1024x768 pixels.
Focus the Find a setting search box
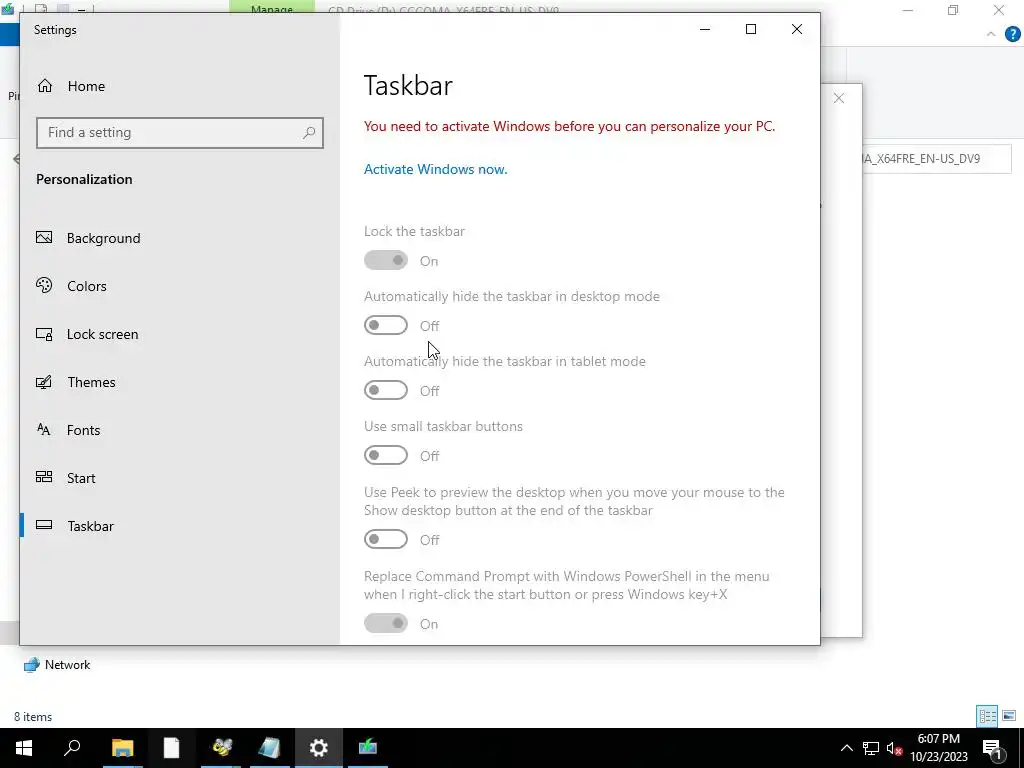[x=180, y=133]
